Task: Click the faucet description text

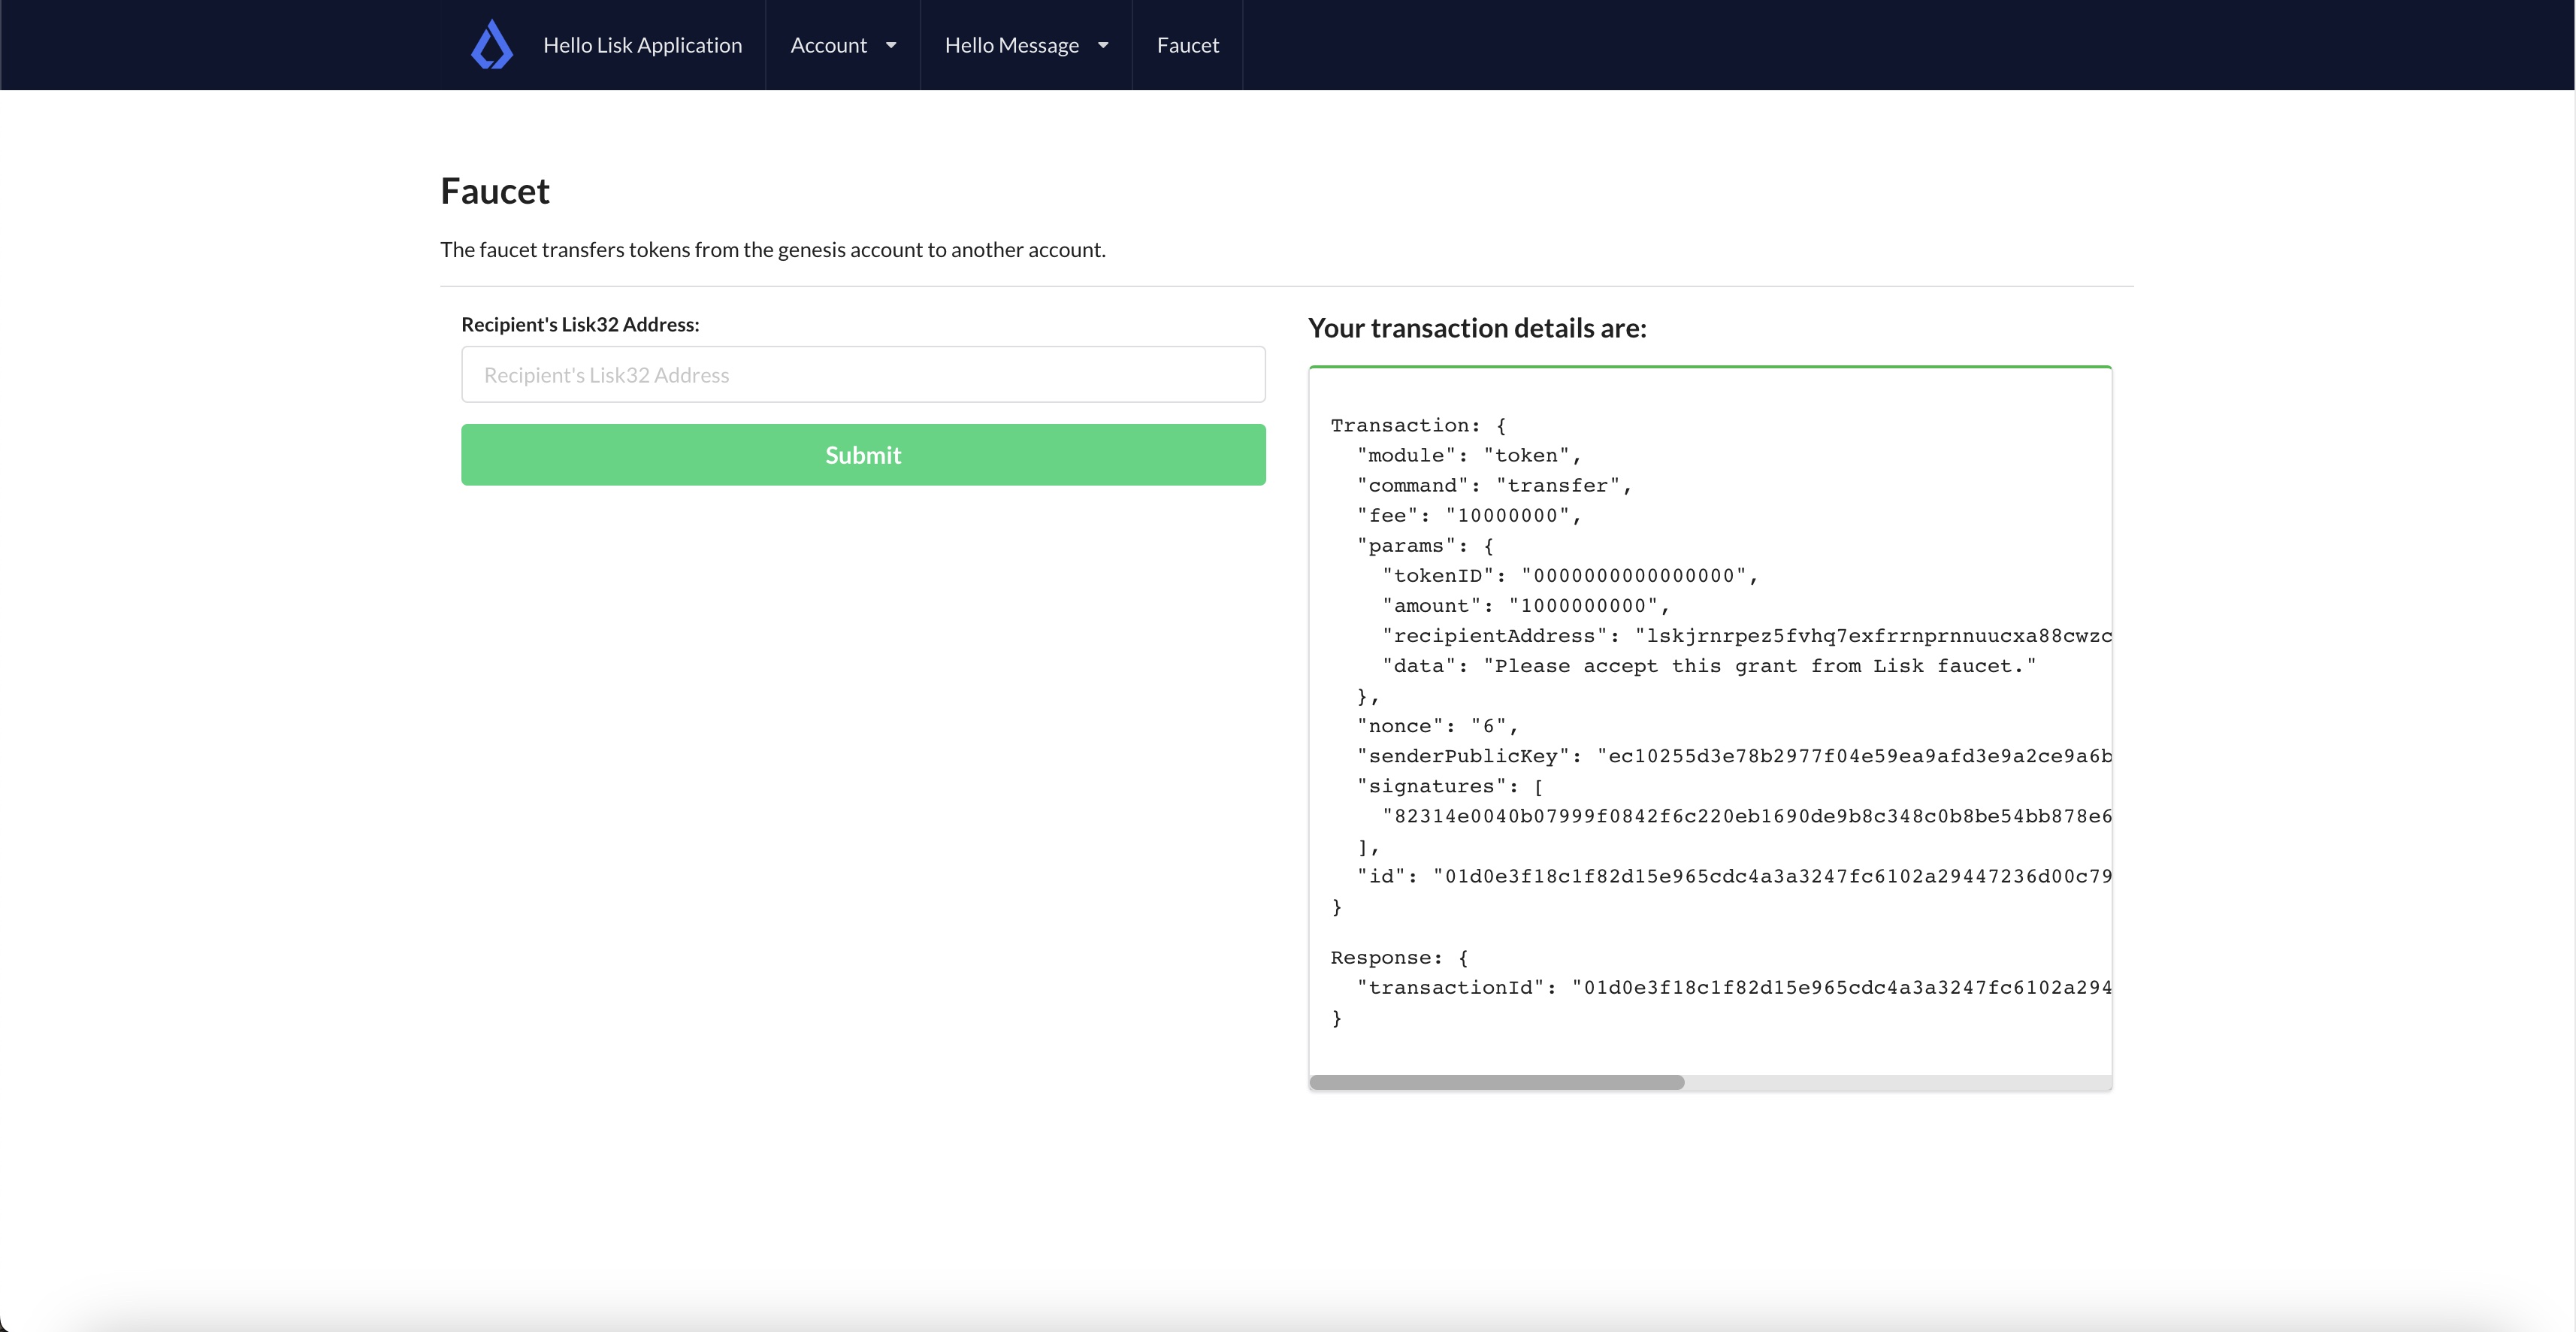Action: [772, 250]
